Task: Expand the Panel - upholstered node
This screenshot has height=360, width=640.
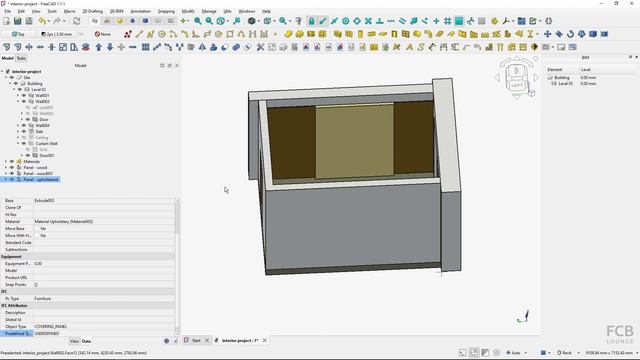Action: 6,180
